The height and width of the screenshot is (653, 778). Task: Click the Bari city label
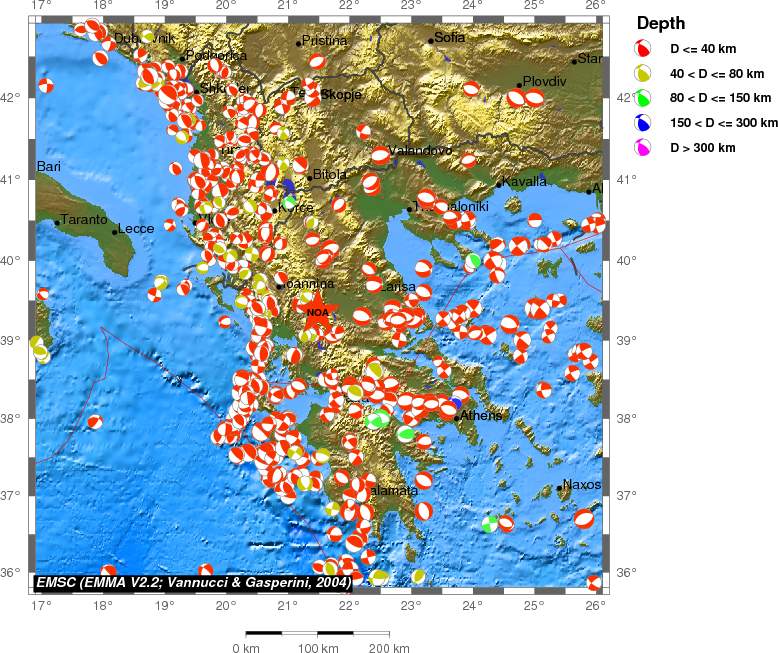pyautogui.click(x=49, y=166)
